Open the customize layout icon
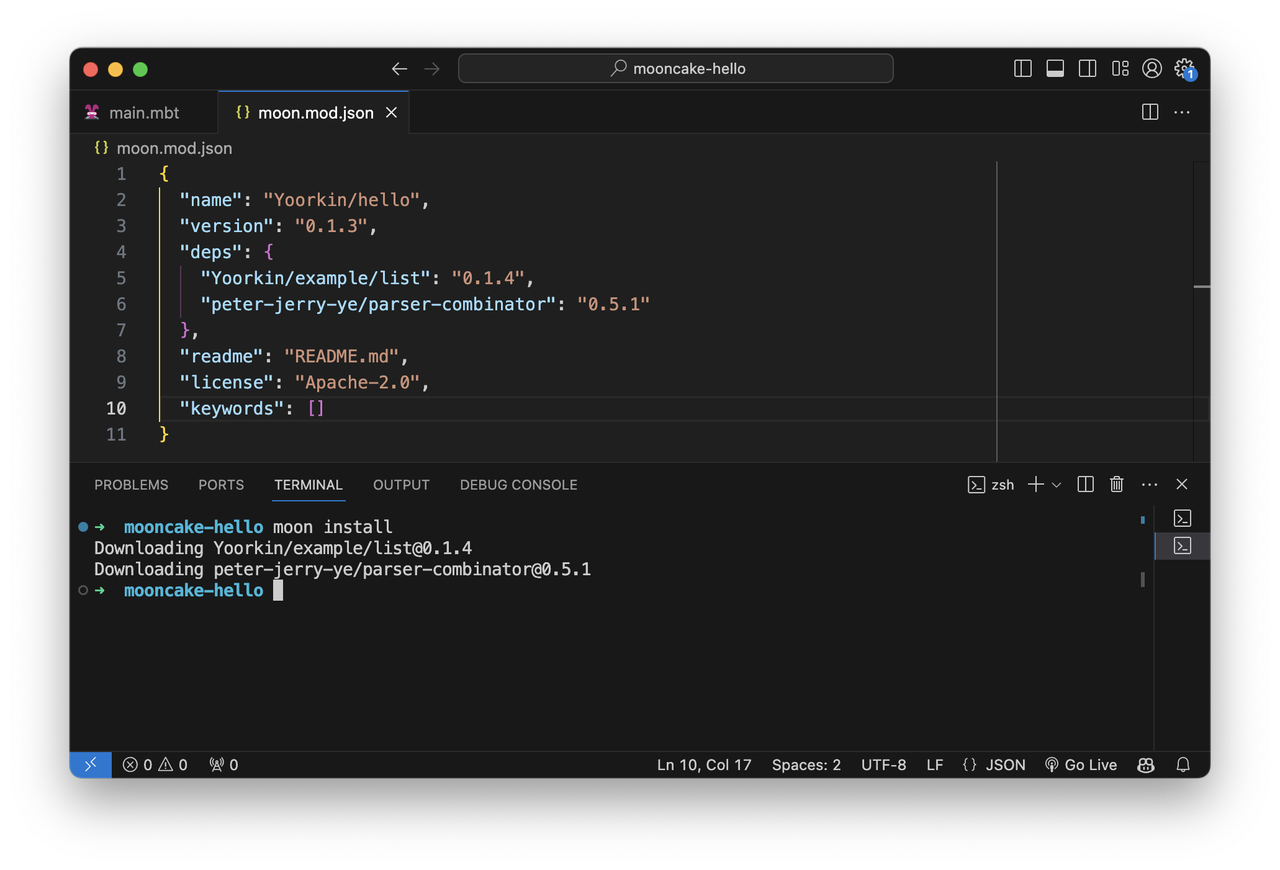1280x870 pixels. pyautogui.click(x=1120, y=69)
